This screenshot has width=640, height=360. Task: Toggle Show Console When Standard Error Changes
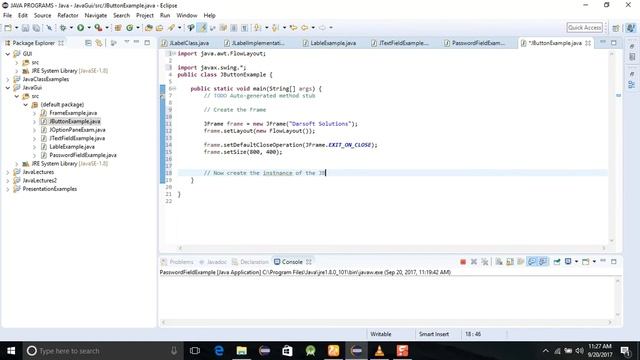point(543,262)
